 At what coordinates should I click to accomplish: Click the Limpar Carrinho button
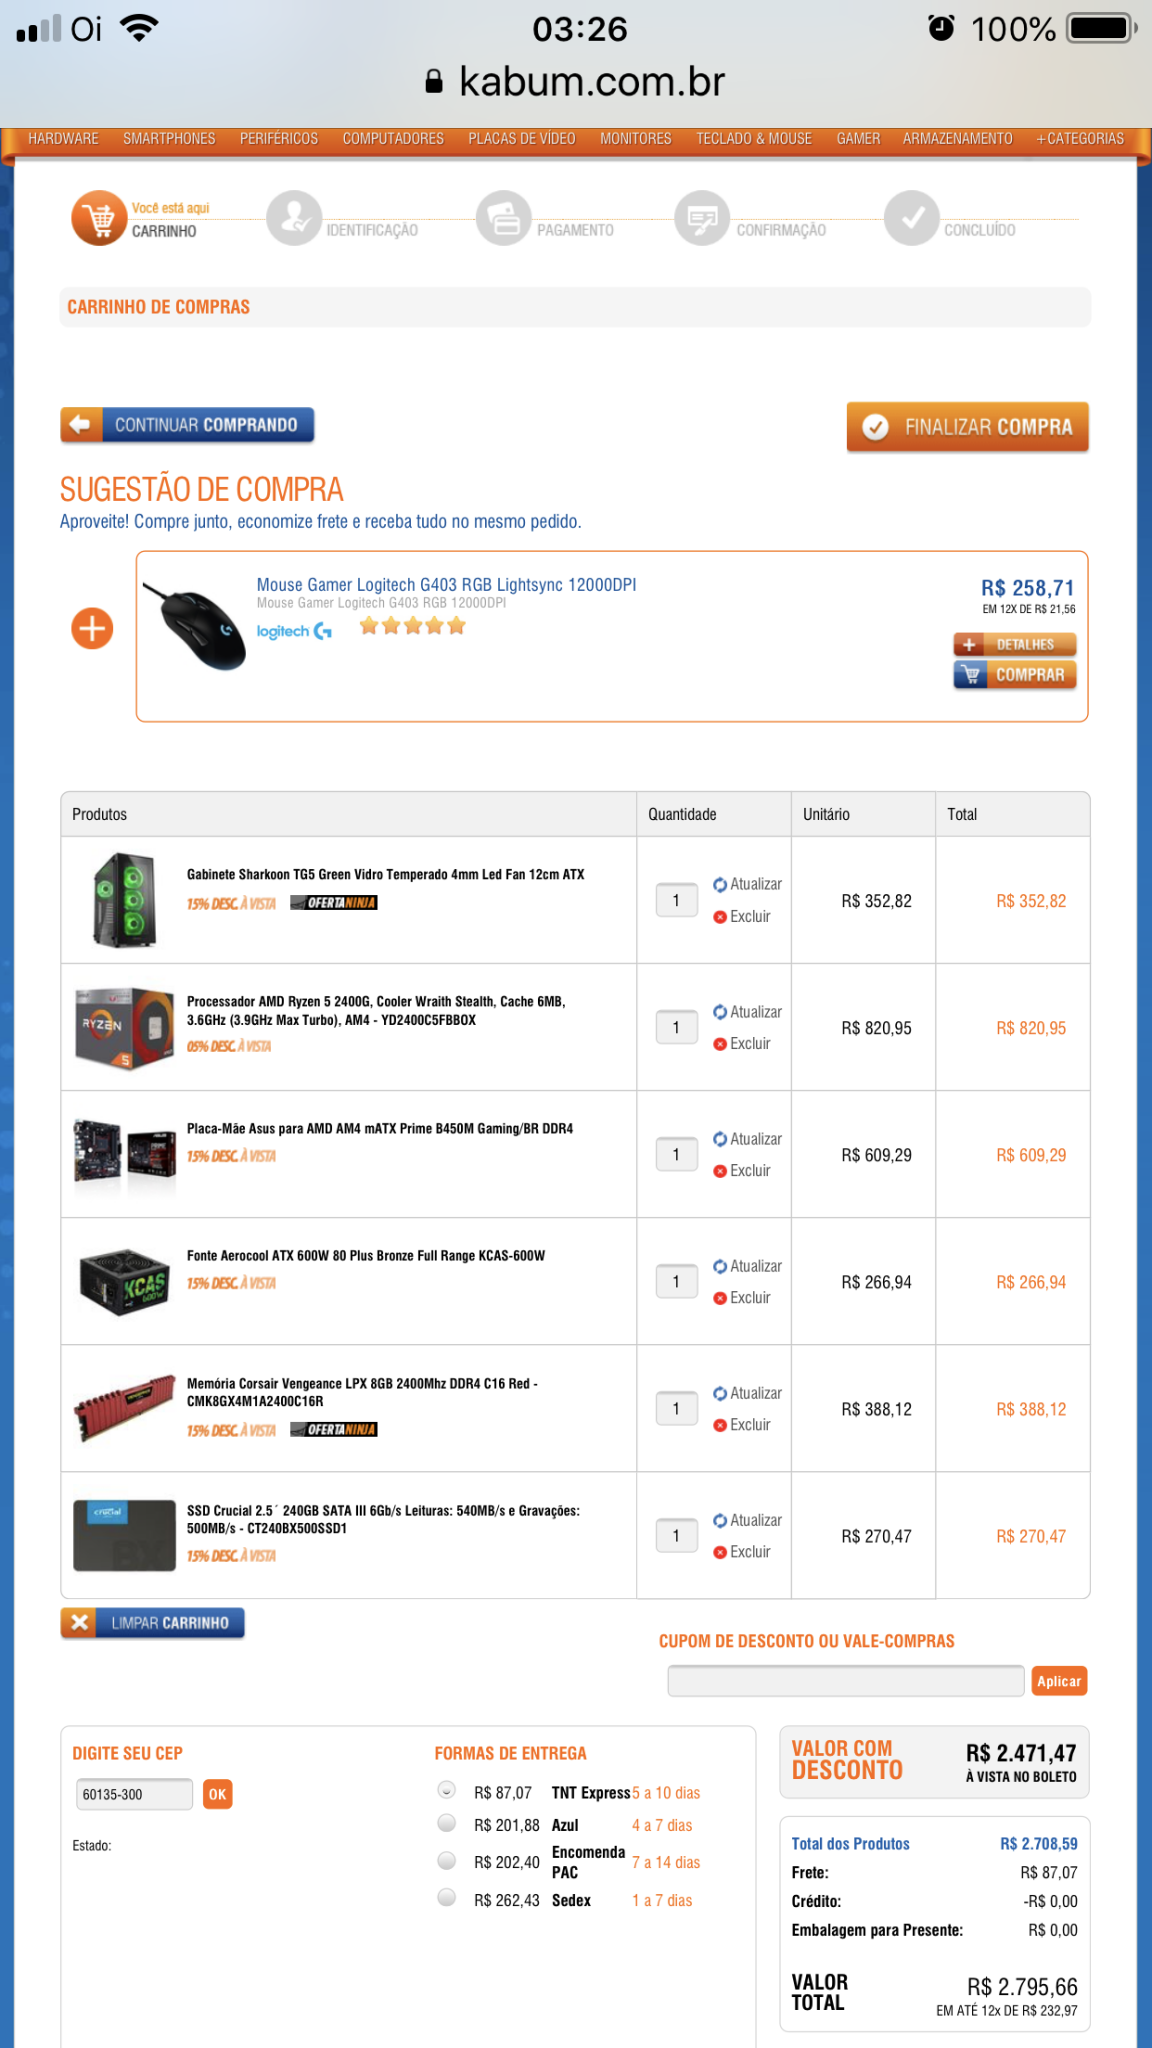point(152,1623)
